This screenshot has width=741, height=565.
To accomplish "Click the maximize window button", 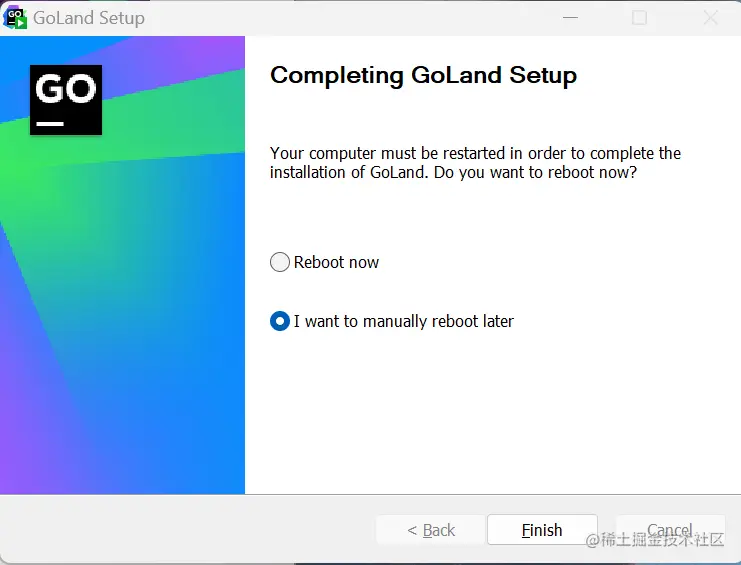I will [x=640, y=18].
